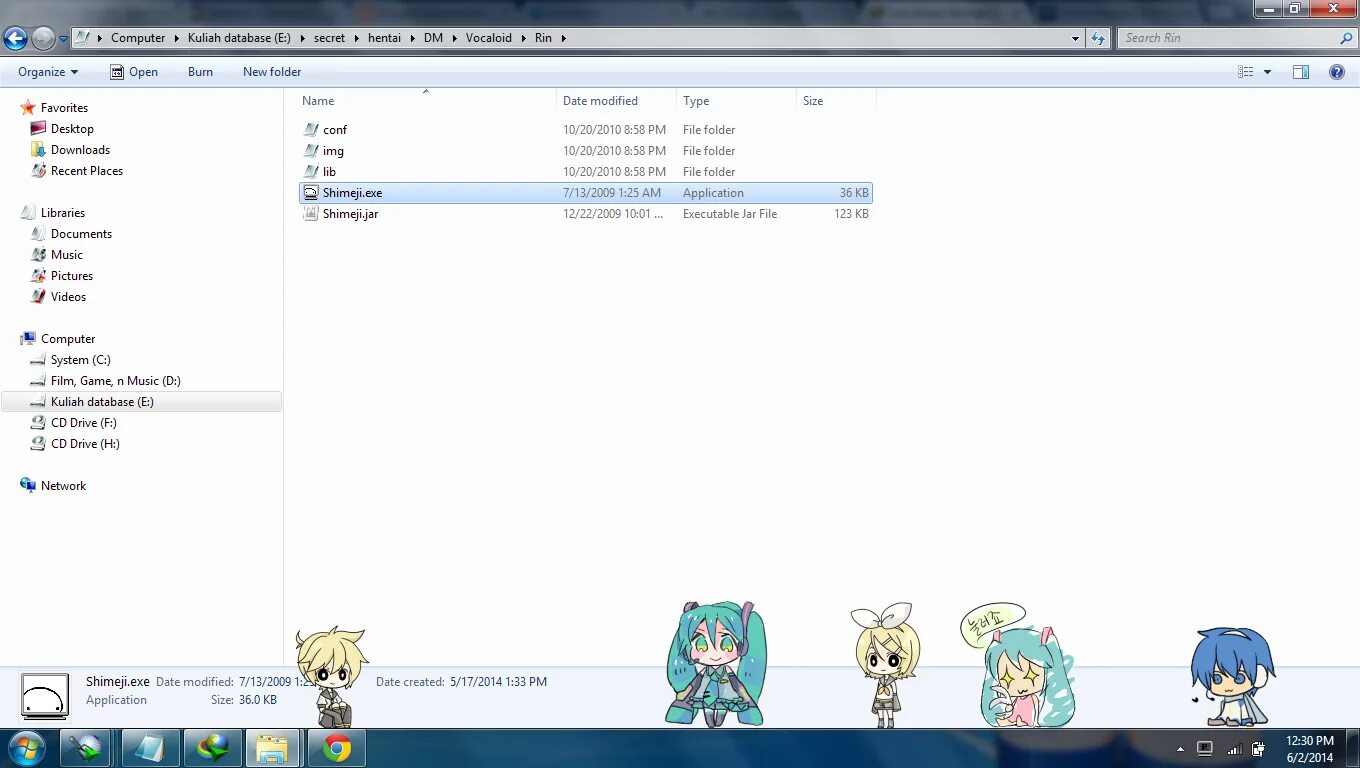Select the lib folder icon

coord(311,172)
